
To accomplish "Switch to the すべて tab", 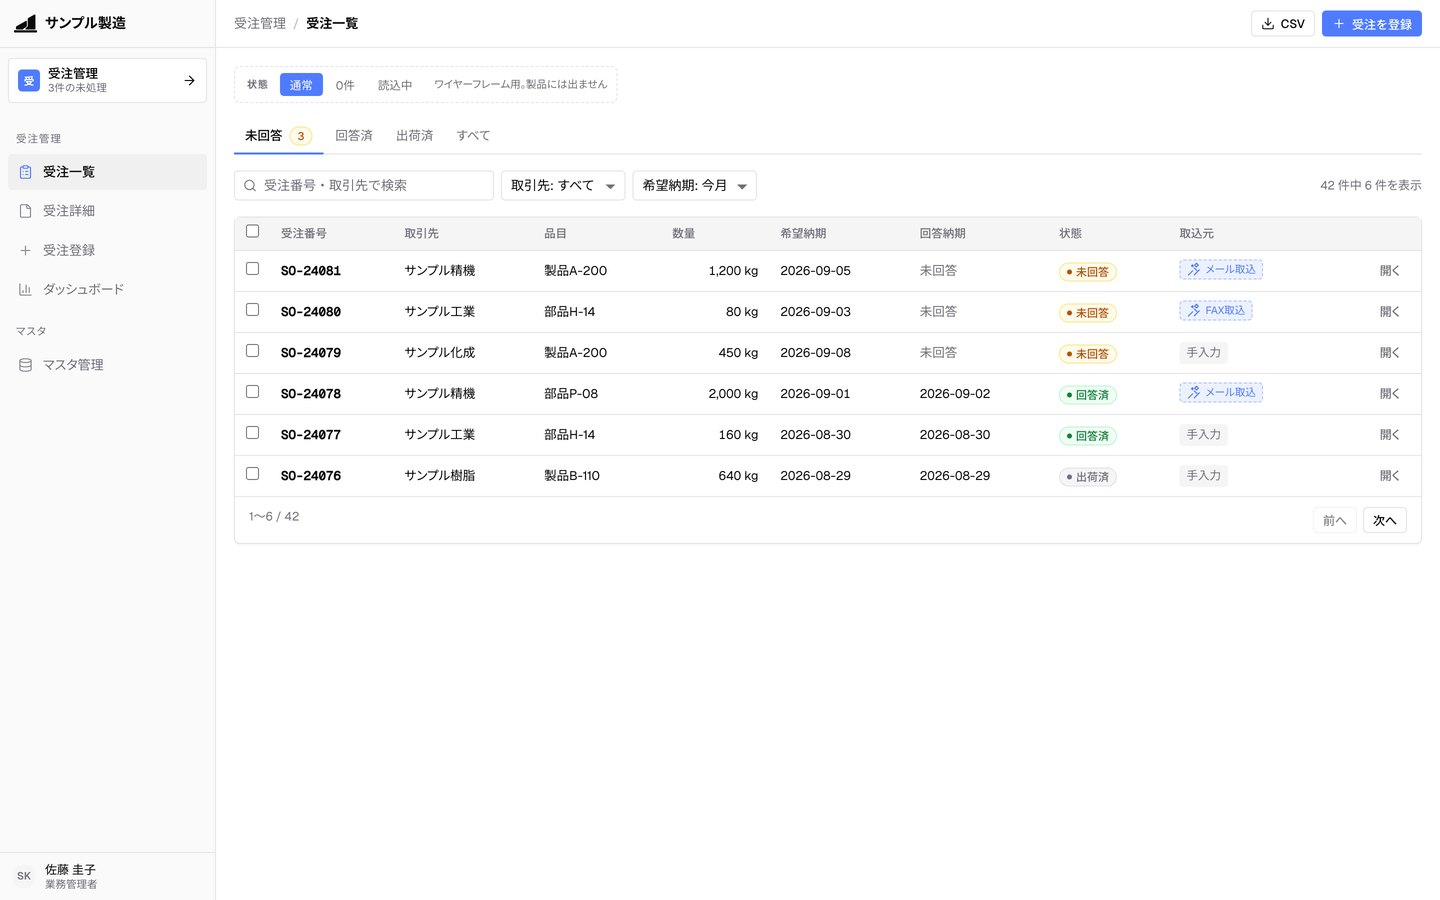I will point(473,136).
